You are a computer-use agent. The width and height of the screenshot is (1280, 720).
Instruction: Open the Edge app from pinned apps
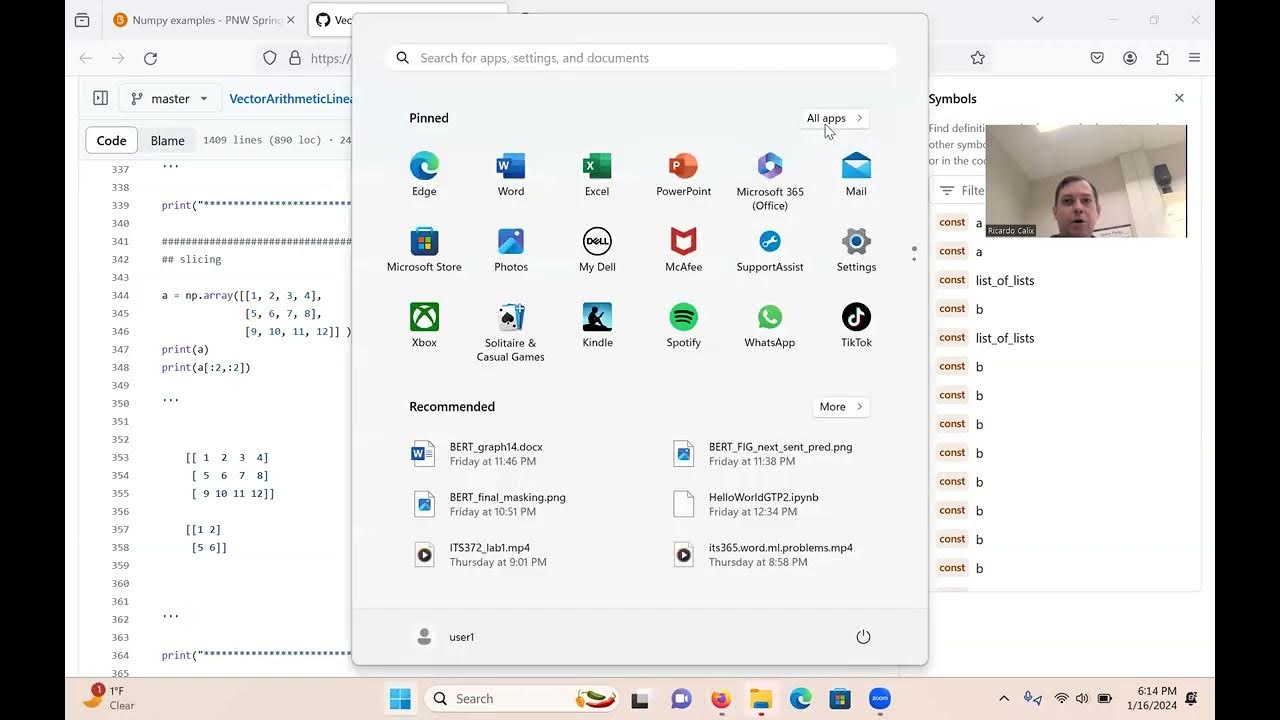tap(424, 174)
